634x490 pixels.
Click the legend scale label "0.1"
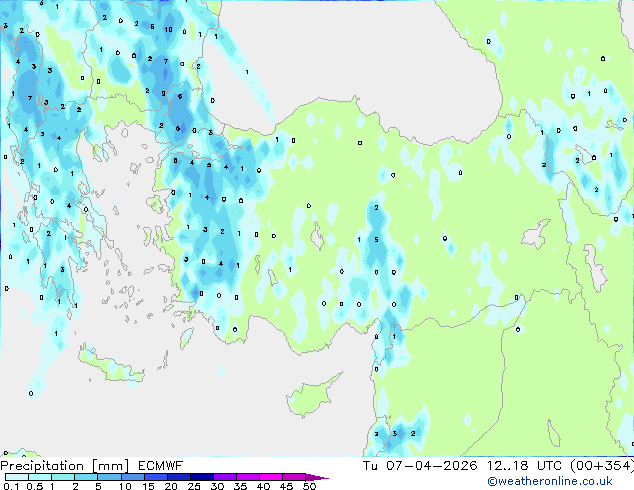pos(11,486)
